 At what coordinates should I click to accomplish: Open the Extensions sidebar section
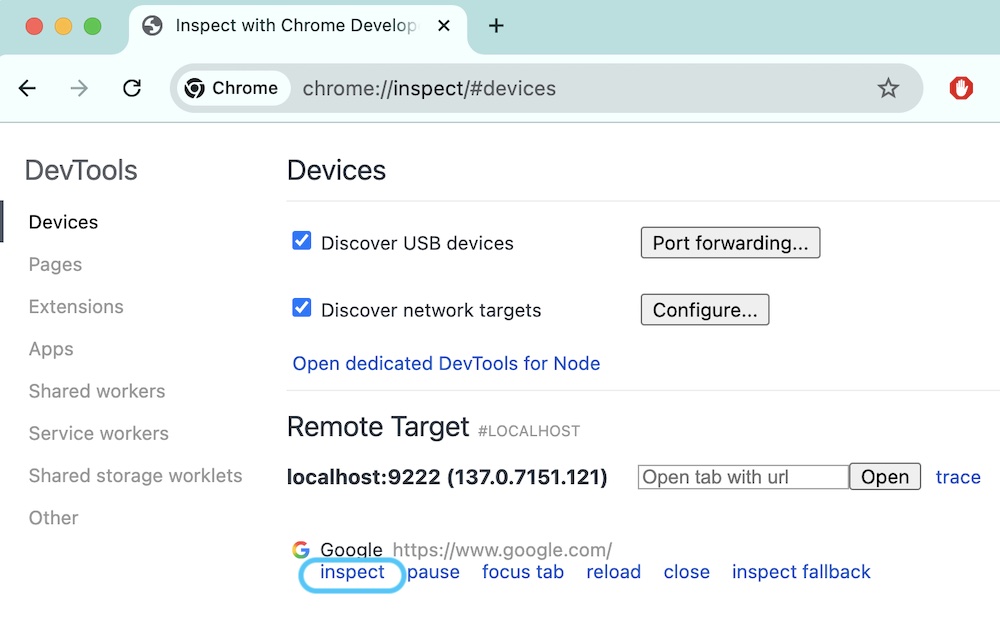76,307
